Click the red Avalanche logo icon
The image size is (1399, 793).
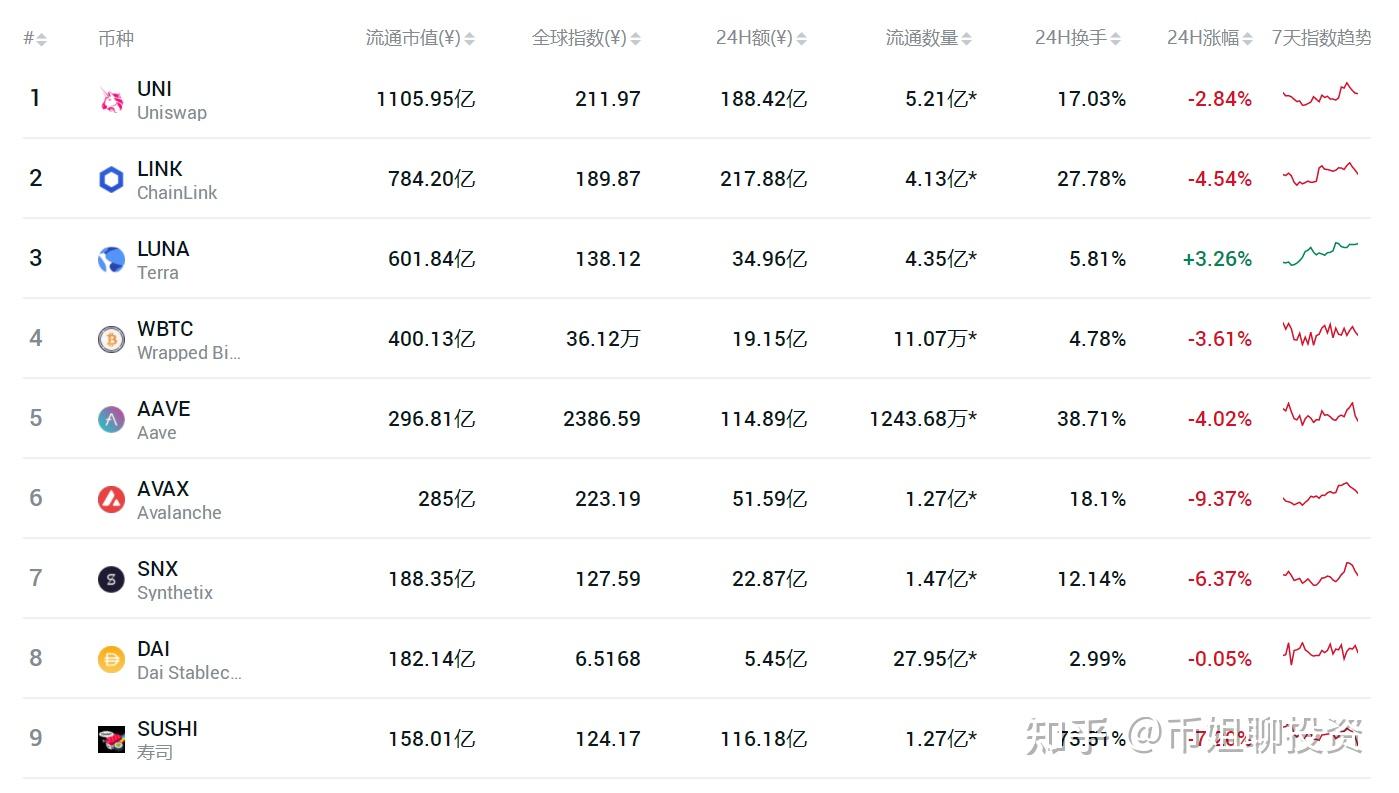tap(111, 499)
